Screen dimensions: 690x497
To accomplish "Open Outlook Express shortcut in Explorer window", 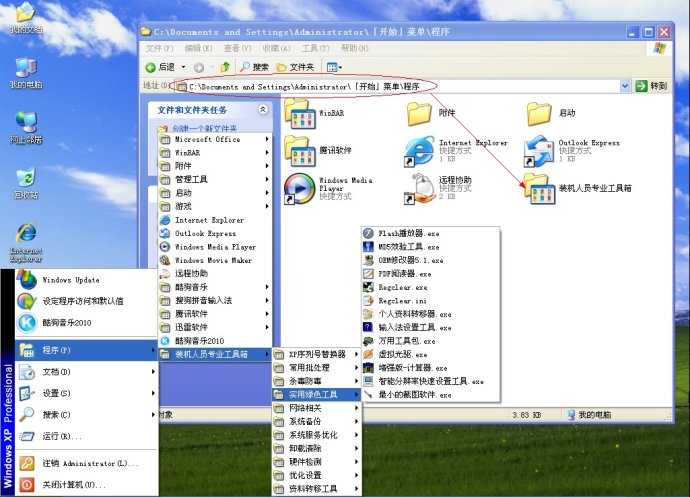I will pyautogui.click(x=539, y=151).
